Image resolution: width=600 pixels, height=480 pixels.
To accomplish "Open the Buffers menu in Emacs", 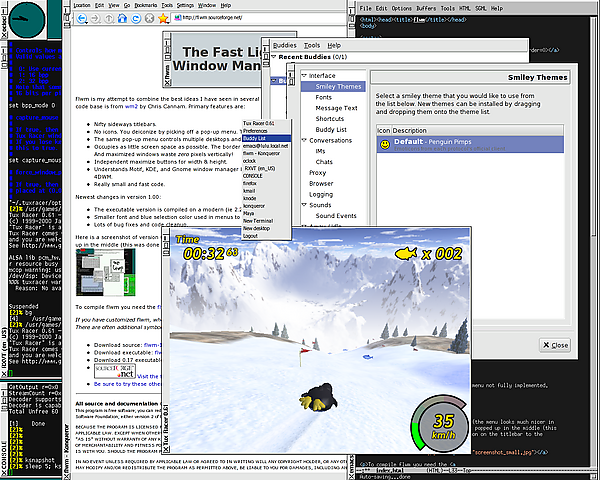I will point(426,8).
